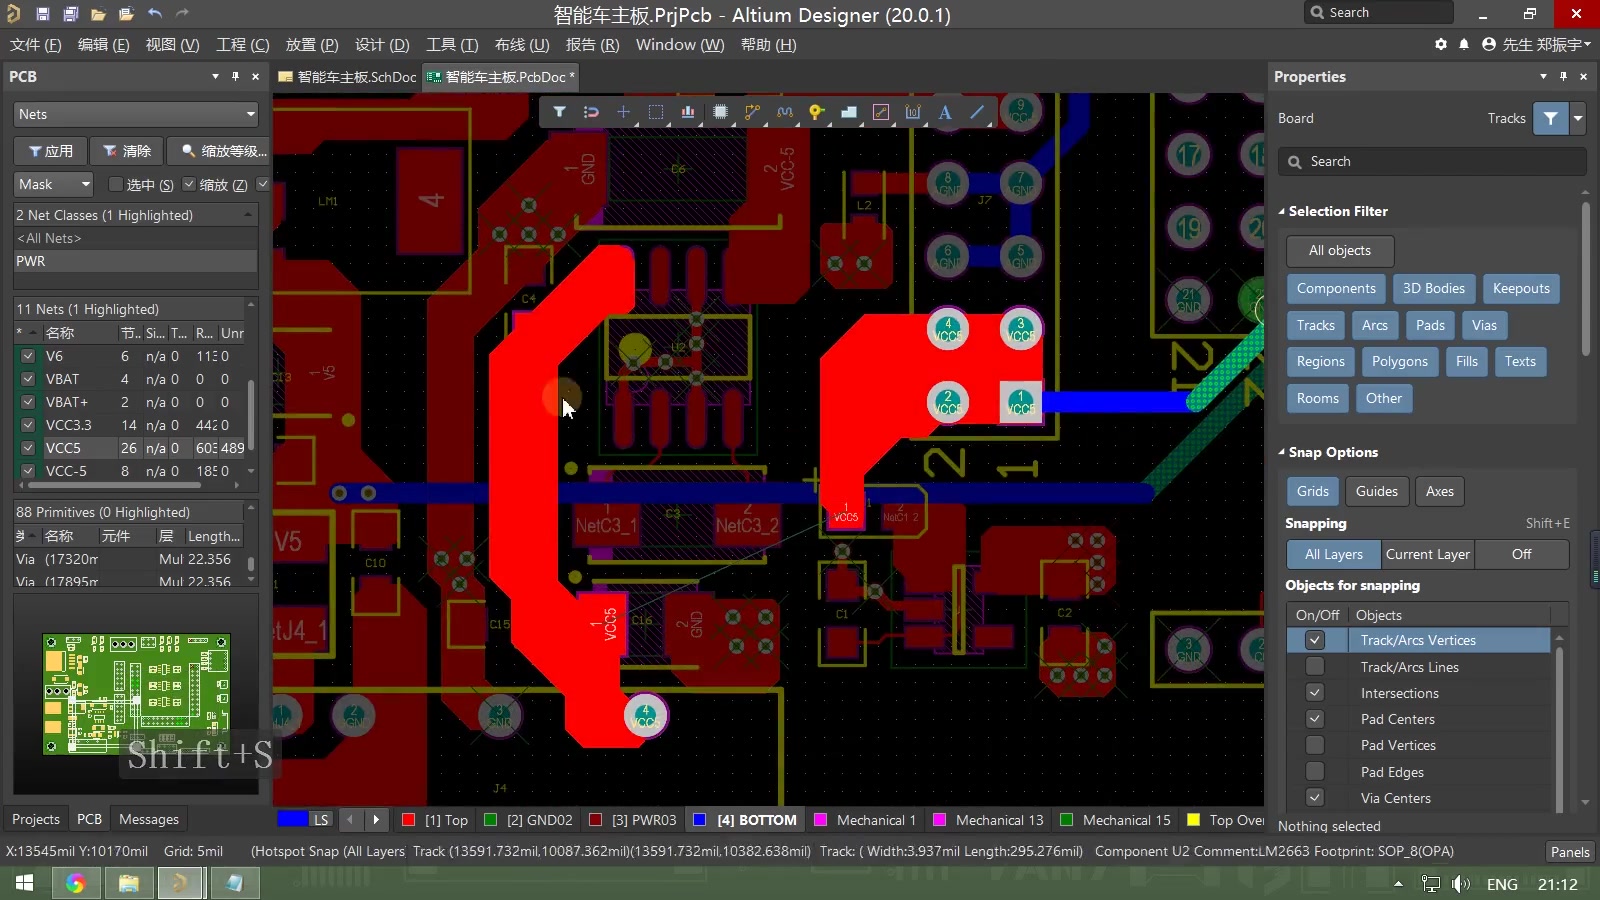Click the Polygons selection filter button
This screenshot has height=900, width=1600.
1399,361
